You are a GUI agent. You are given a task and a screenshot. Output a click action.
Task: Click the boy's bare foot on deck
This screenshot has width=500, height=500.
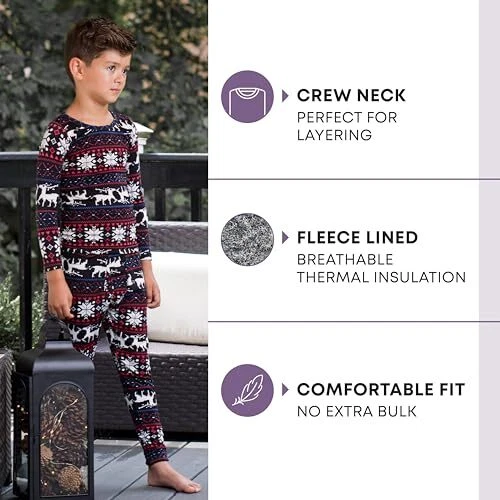coord(173,478)
